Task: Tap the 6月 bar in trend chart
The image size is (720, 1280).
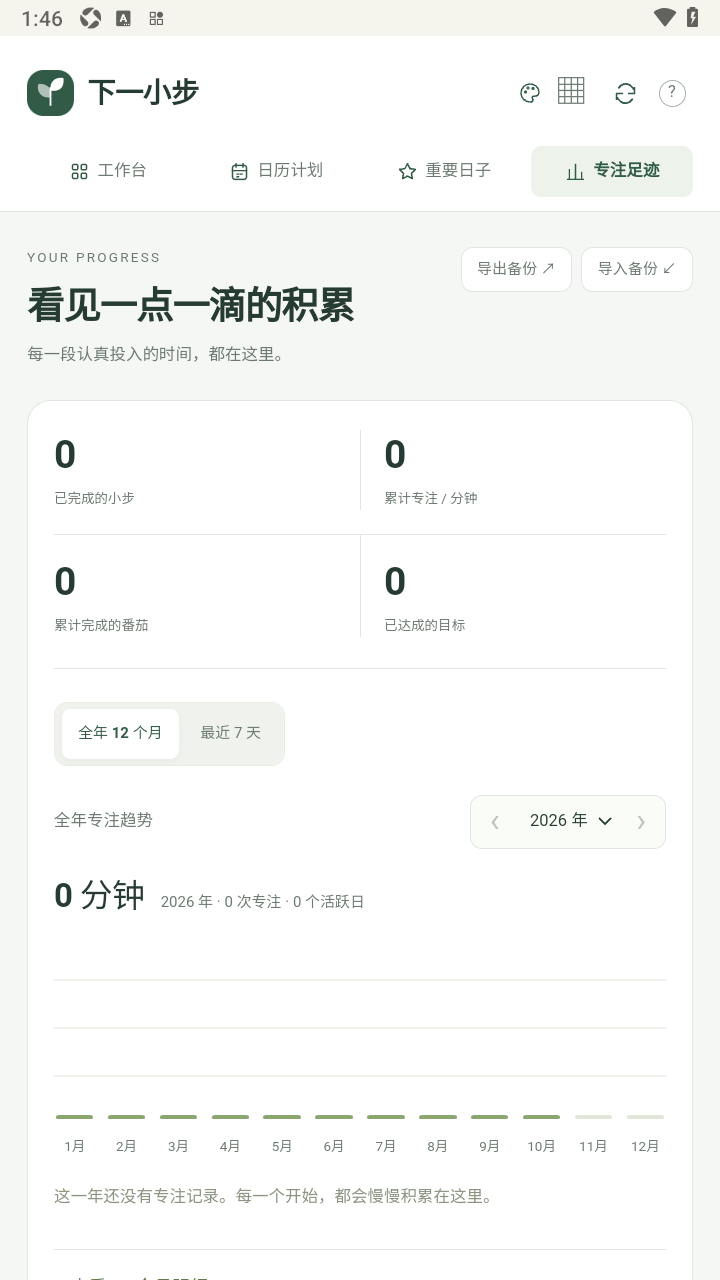Action: pos(334,1117)
